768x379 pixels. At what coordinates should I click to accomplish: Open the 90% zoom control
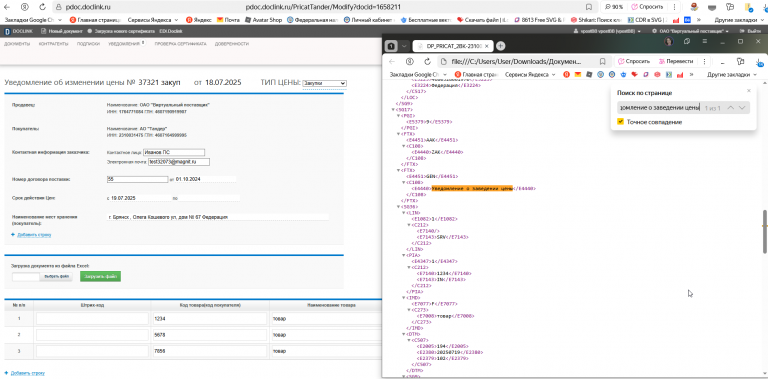614,7
